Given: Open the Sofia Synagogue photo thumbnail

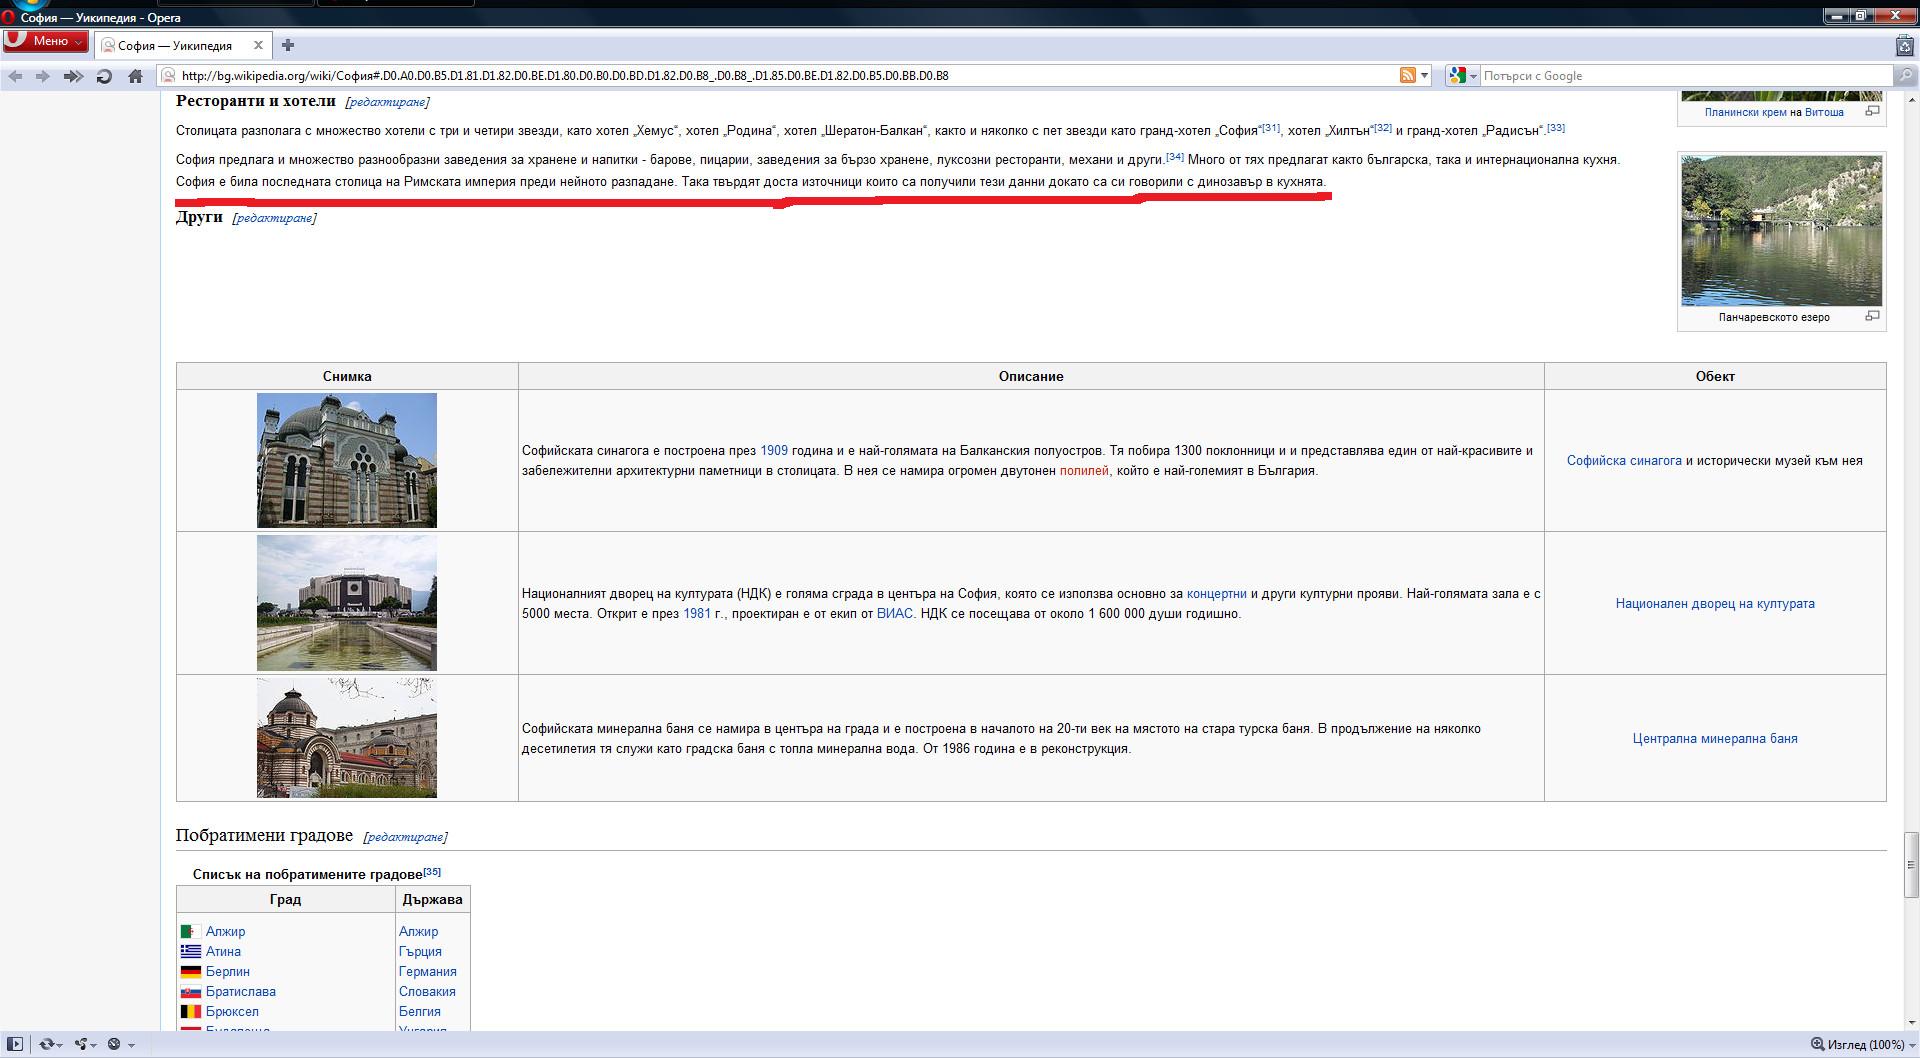Looking at the screenshot, I should (x=347, y=460).
